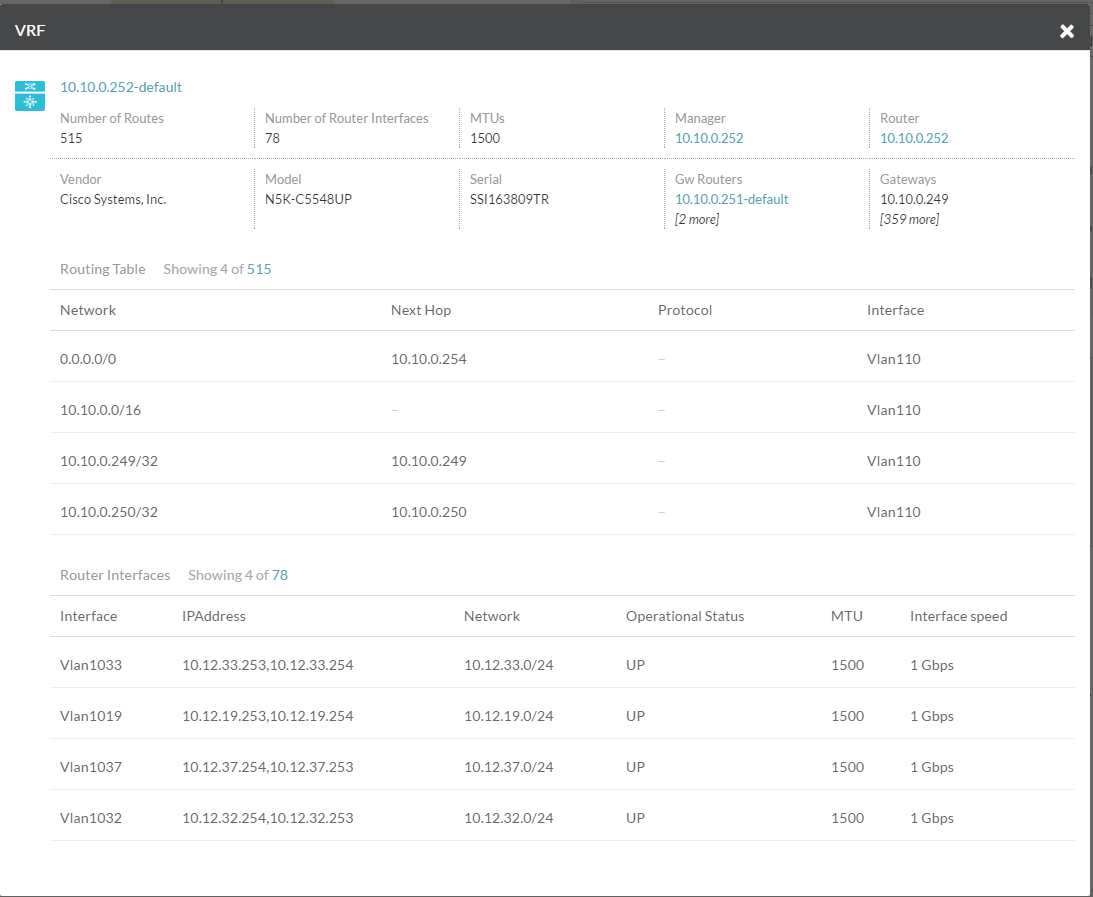This screenshot has height=897, width=1093.
Task: Select network 10.12.33.0/24
Action: 509,665
